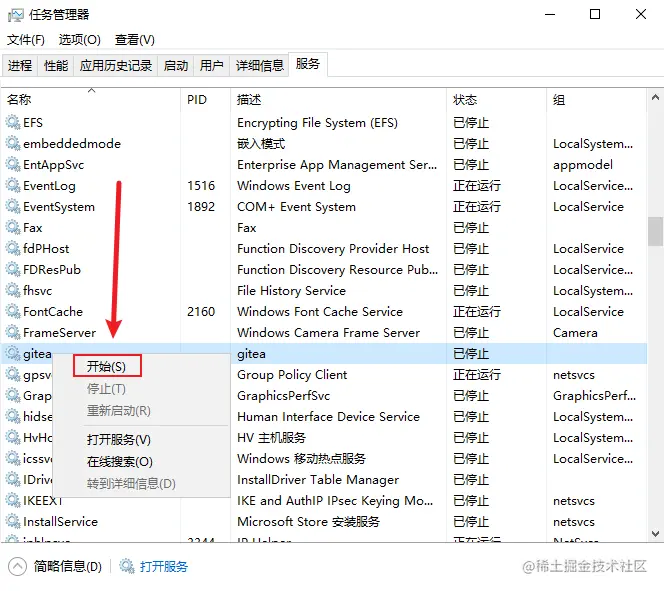Viewport: 664px width, 591px height.
Task: Open the 选项(O) menu
Action: [x=80, y=40]
